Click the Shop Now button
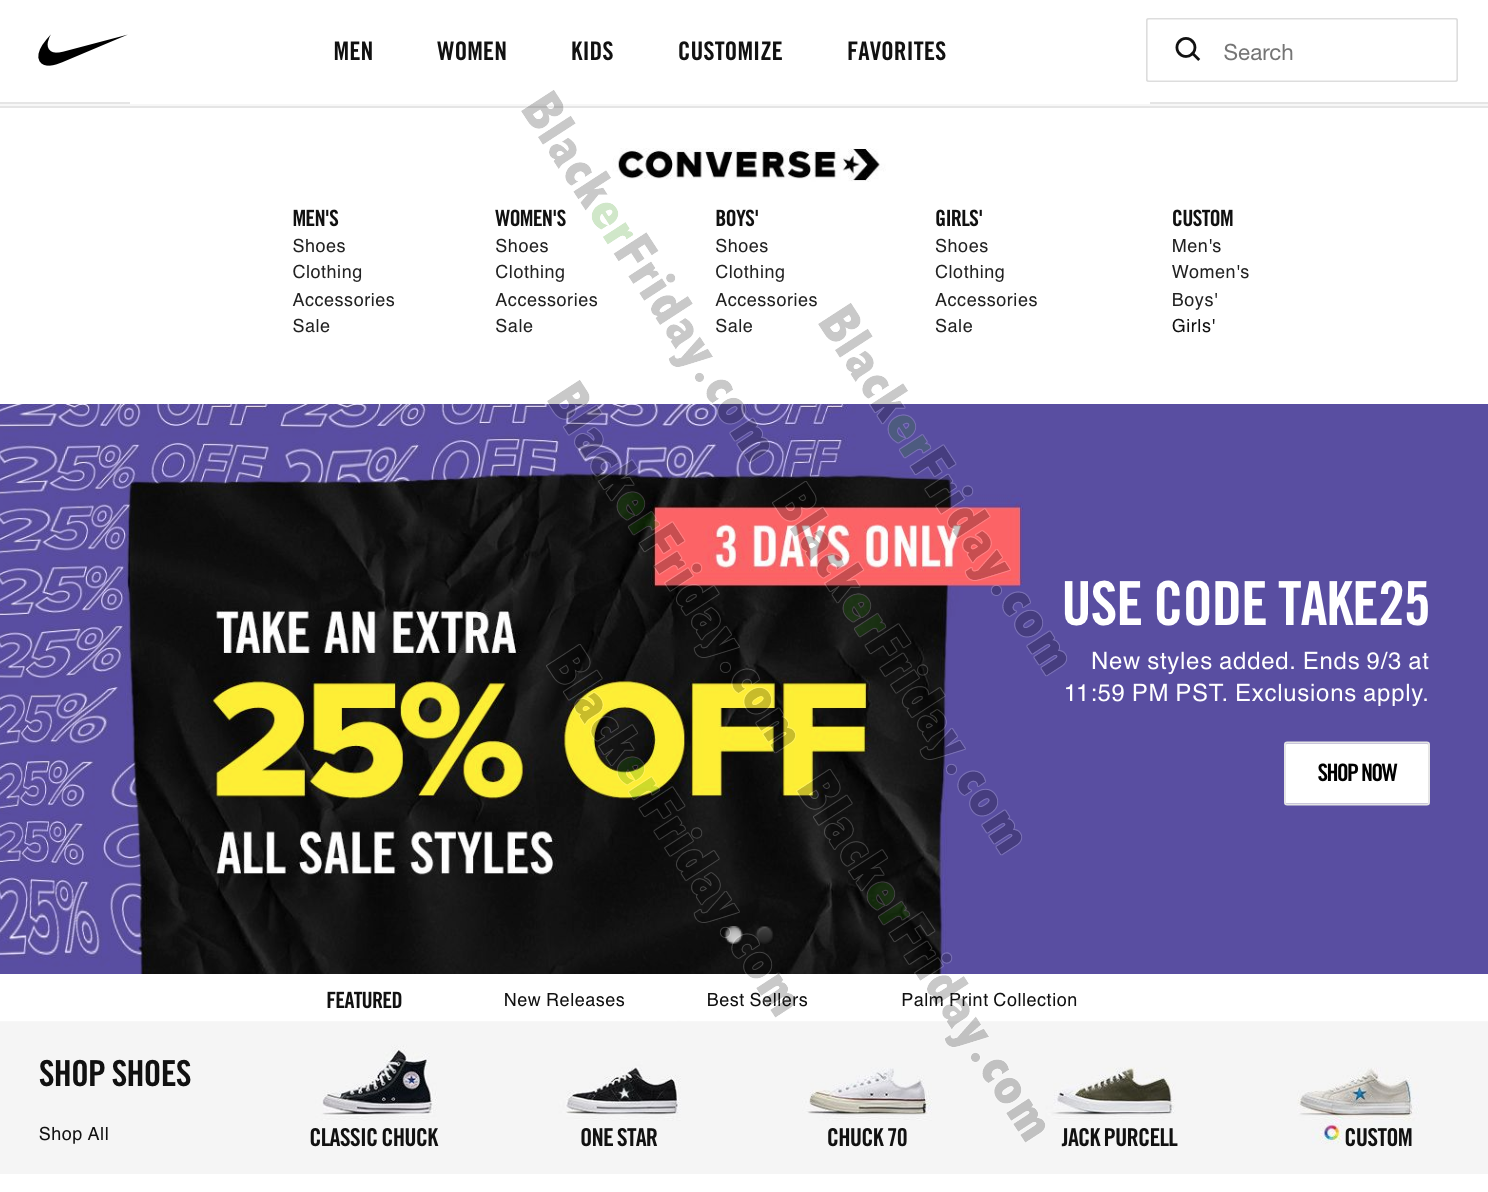The height and width of the screenshot is (1192, 1488). (x=1357, y=773)
